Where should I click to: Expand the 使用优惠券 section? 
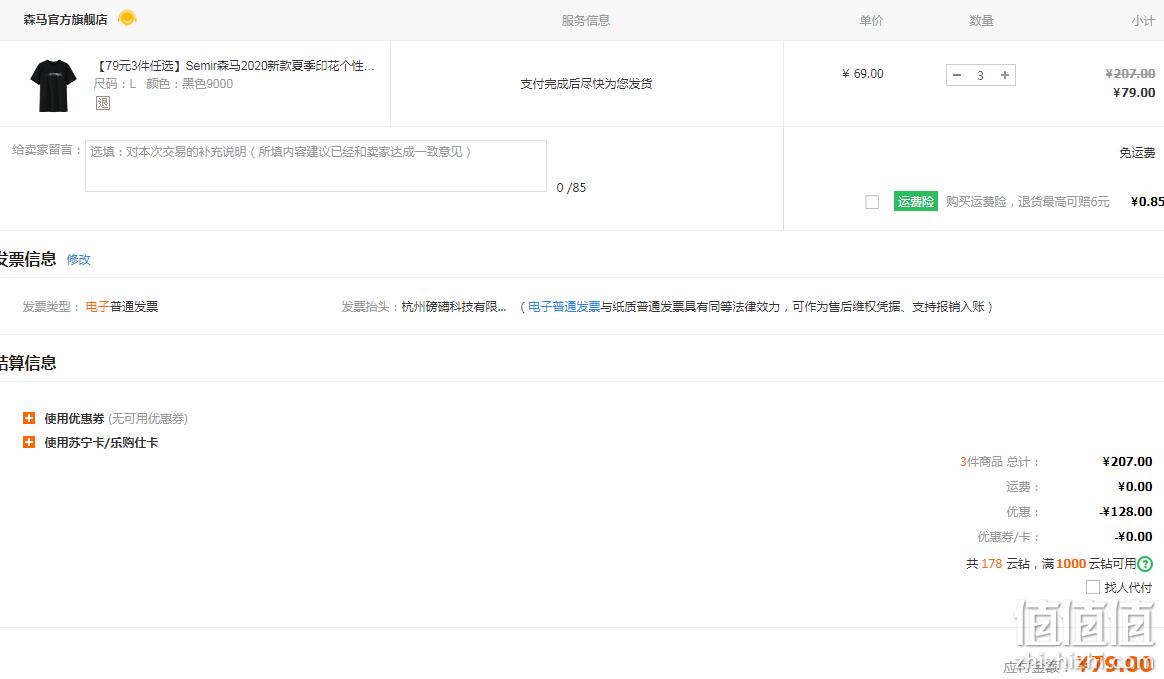29,419
